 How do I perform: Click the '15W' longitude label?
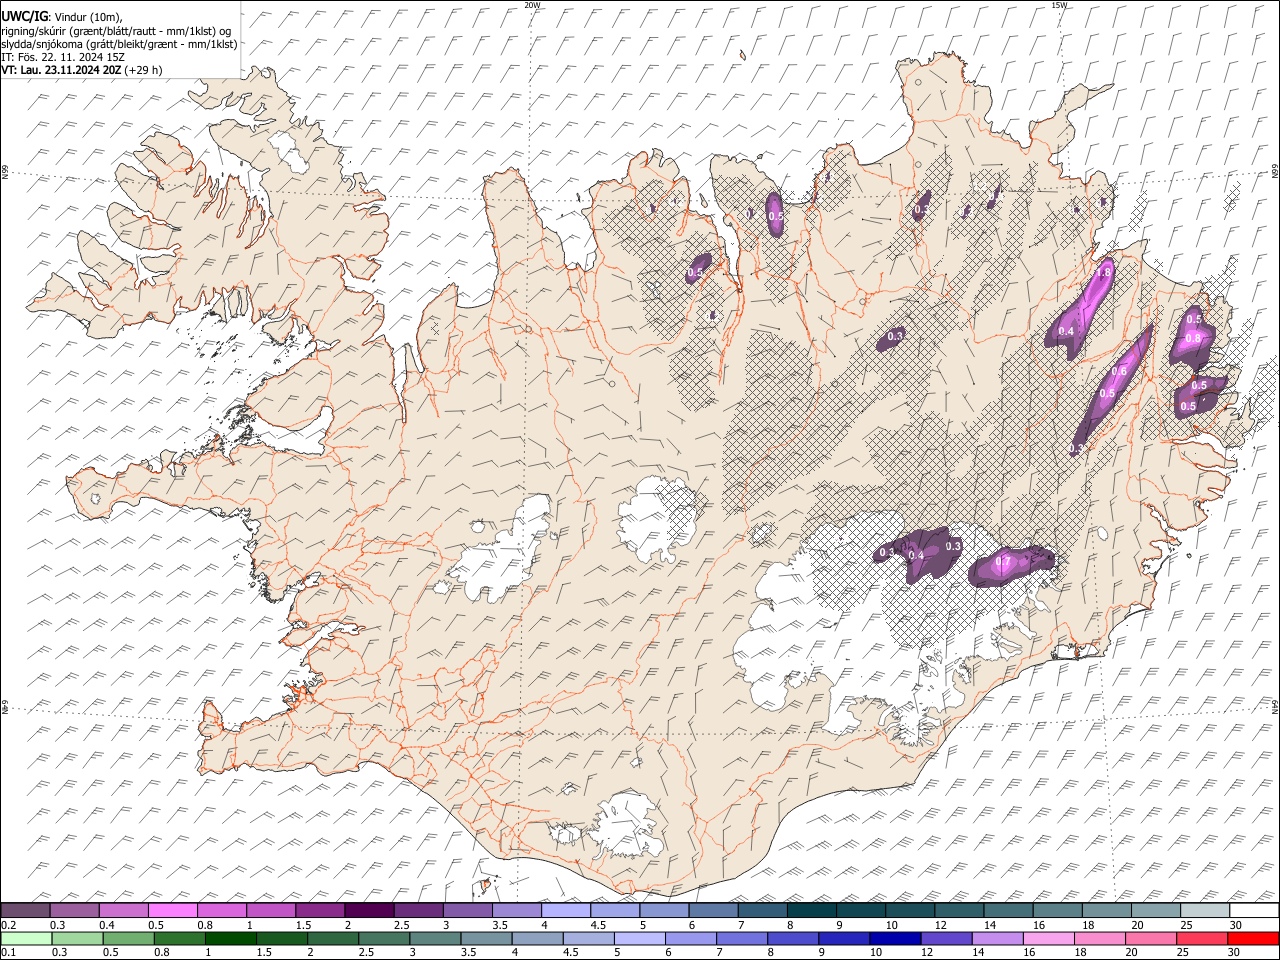coord(1059,5)
